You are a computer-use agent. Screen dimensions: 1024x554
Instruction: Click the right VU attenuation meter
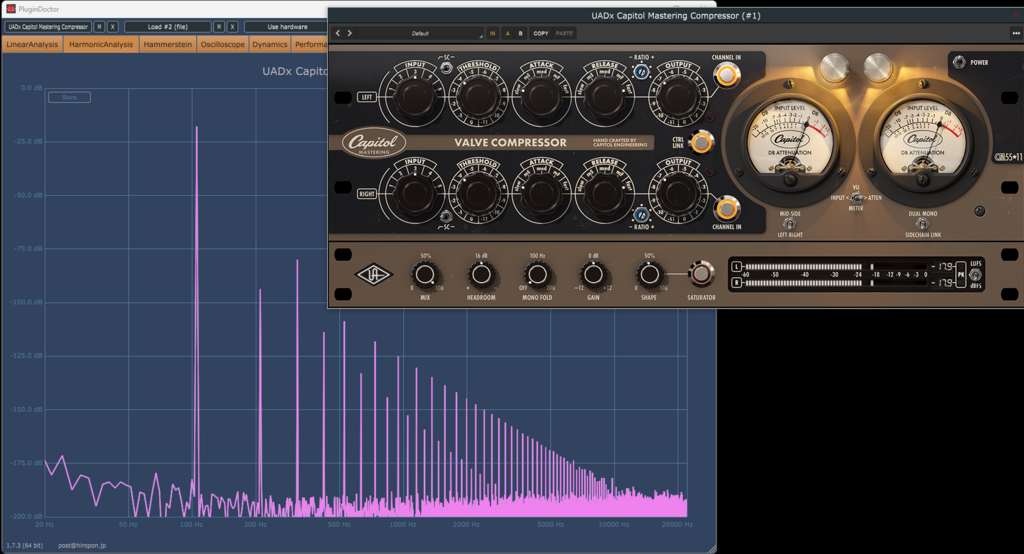tap(923, 140)
